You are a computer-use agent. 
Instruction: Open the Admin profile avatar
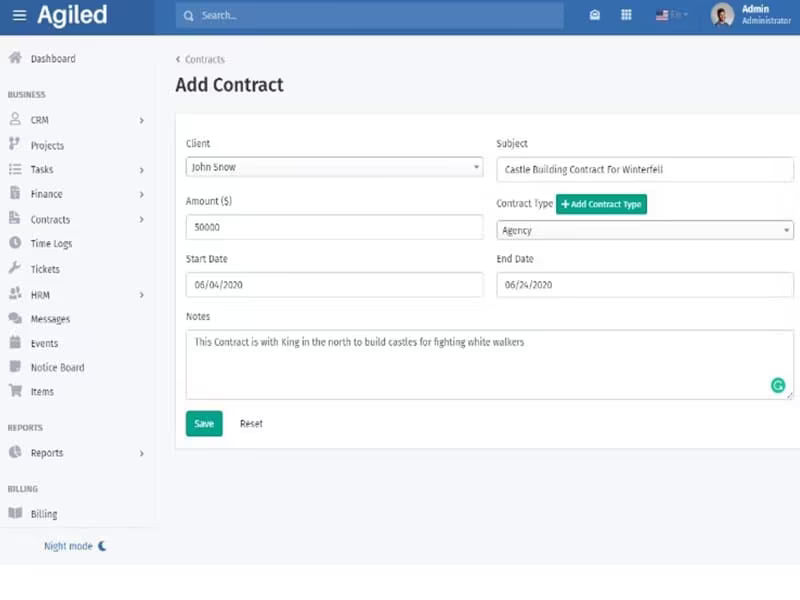coord(722,15)
